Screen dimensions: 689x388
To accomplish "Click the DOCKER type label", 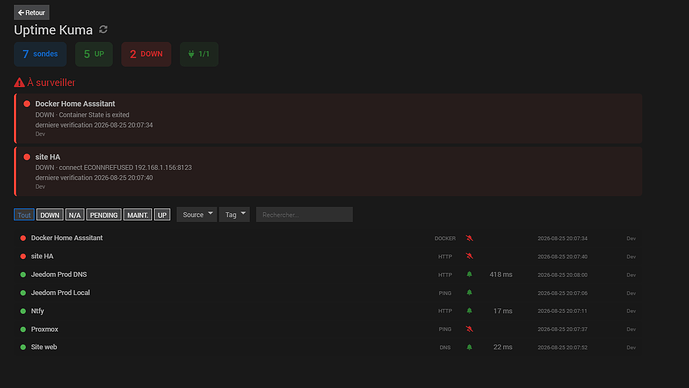I will tap(445, 238).
